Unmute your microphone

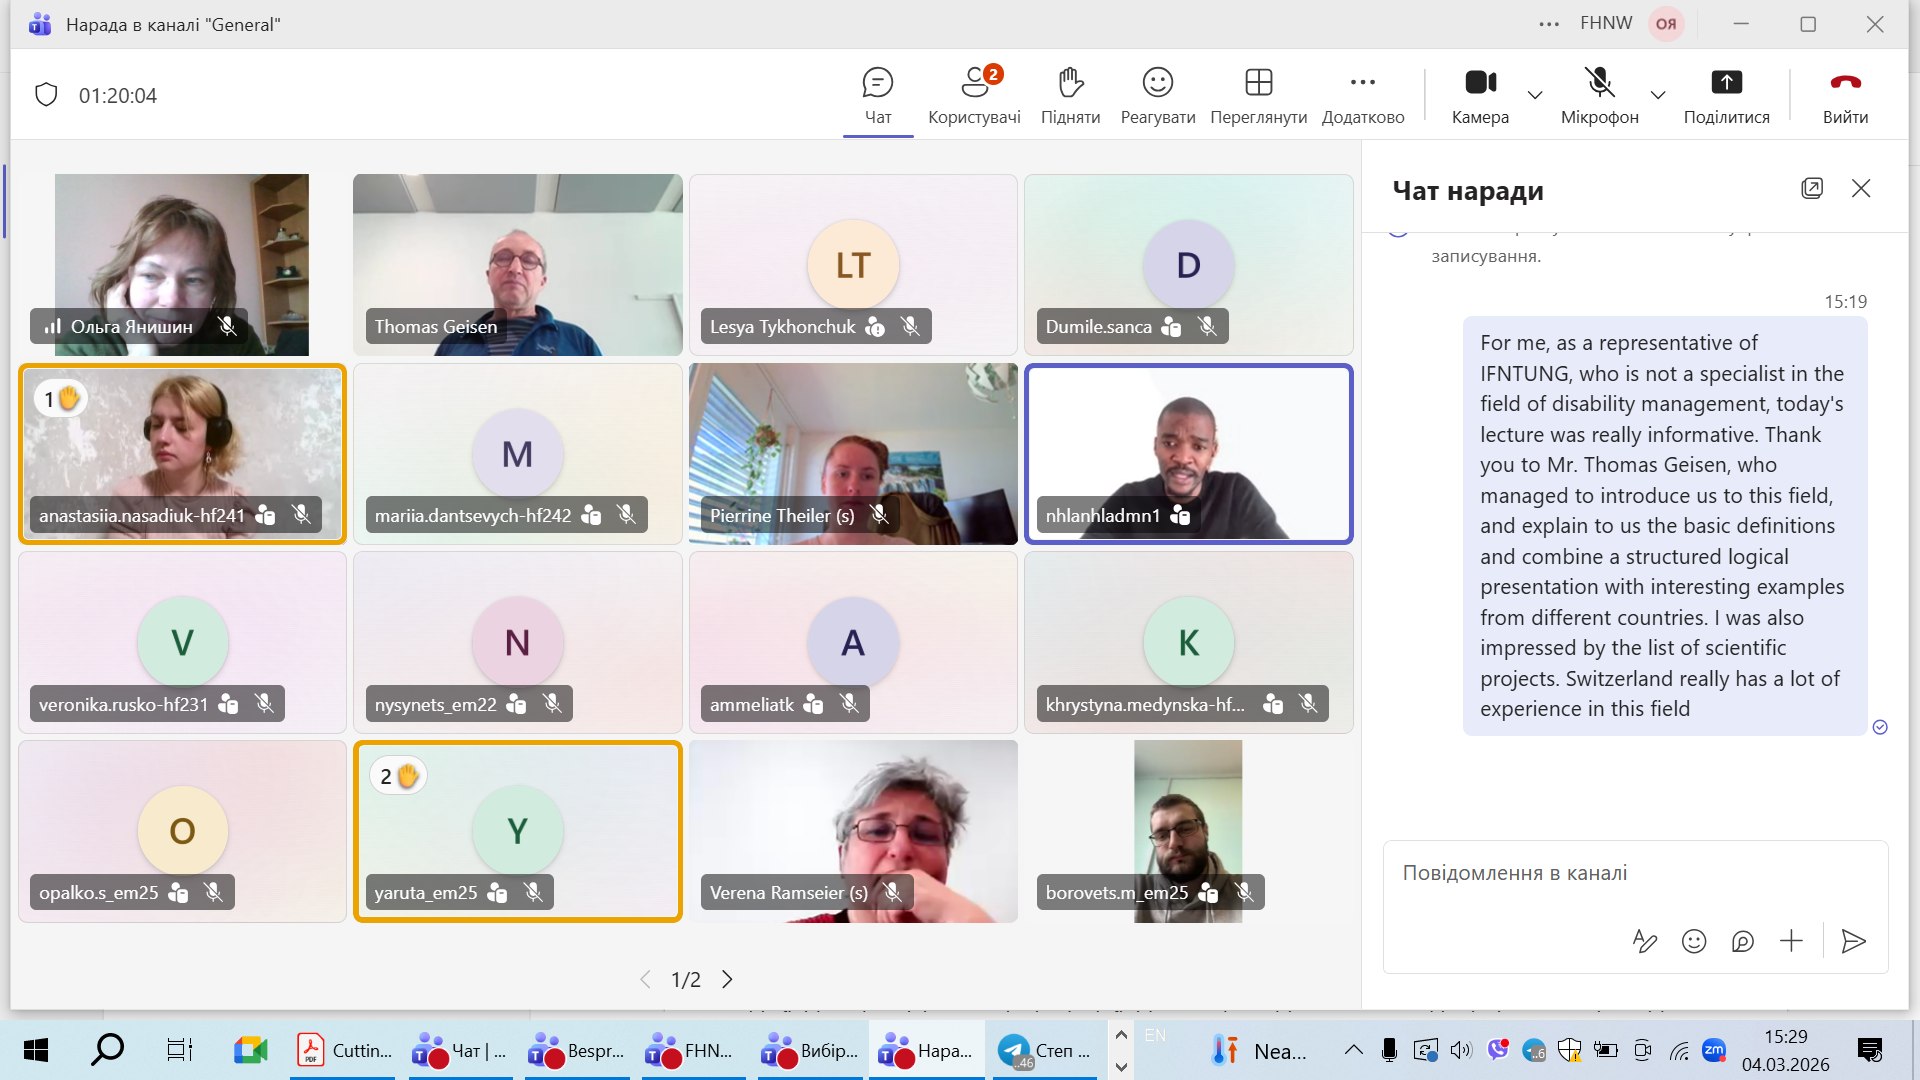click(x=1597, y=95)
